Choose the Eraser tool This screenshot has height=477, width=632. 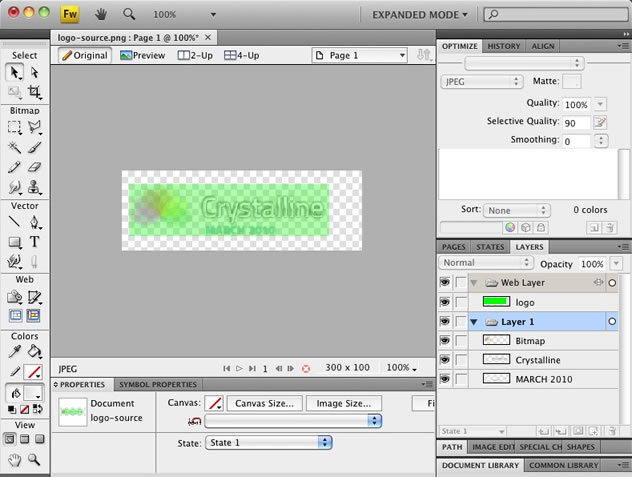35,167
